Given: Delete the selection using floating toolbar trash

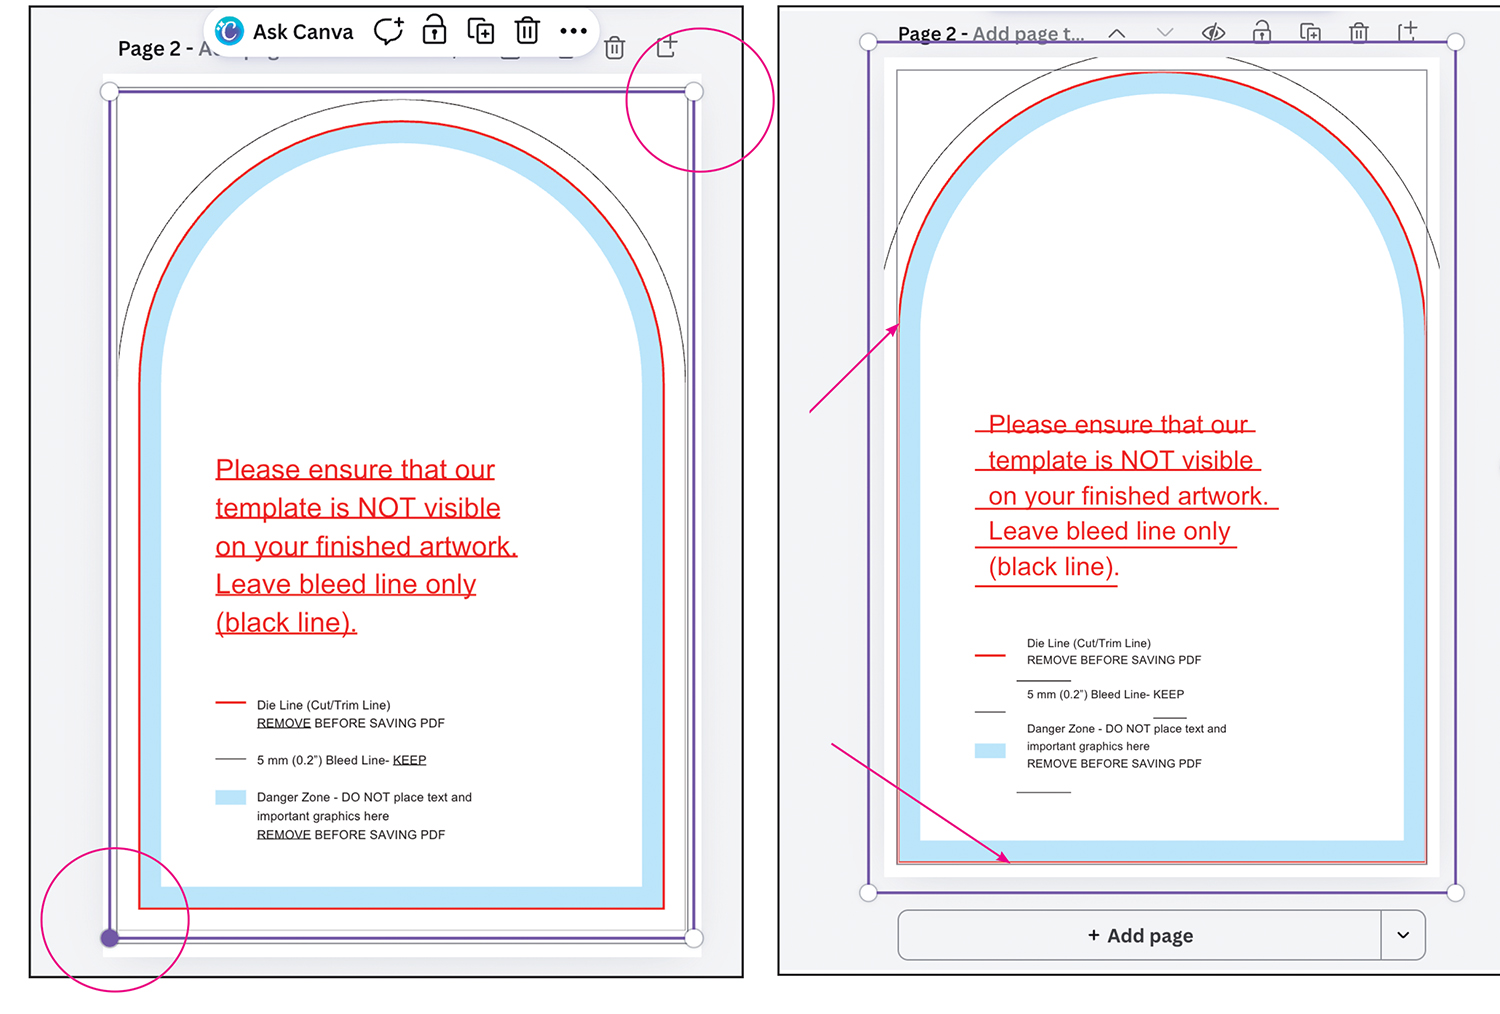Looking at the screenshot, I should tap(527, 31).
